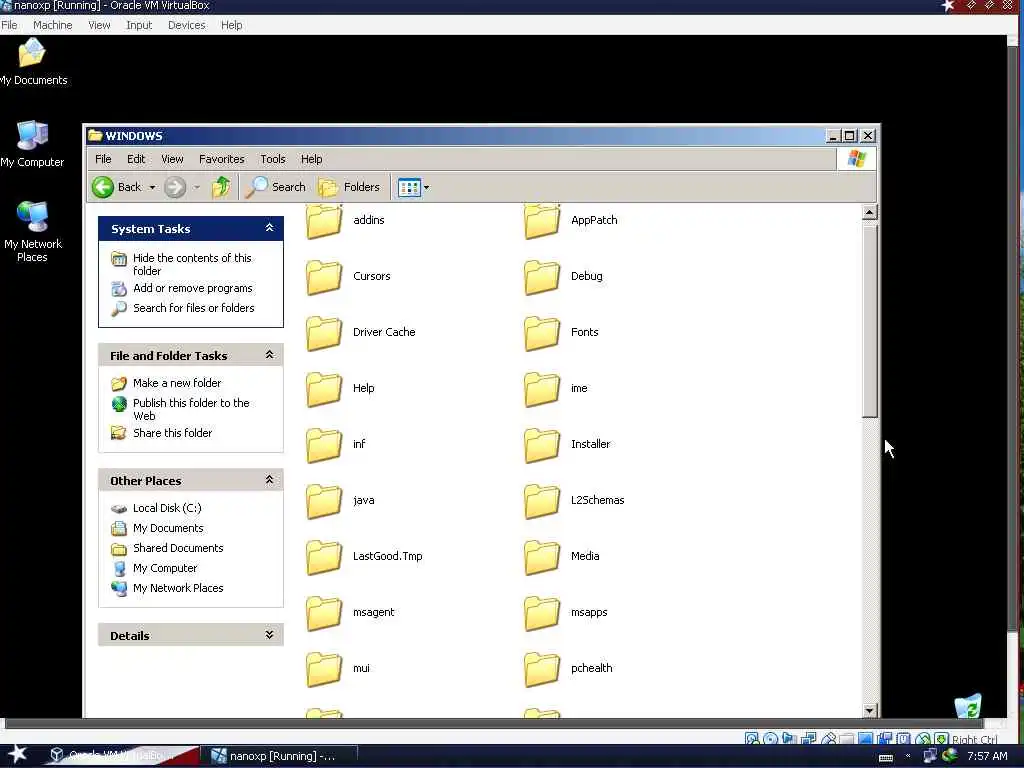Select the pchealth folder icon

pos(542,669)
